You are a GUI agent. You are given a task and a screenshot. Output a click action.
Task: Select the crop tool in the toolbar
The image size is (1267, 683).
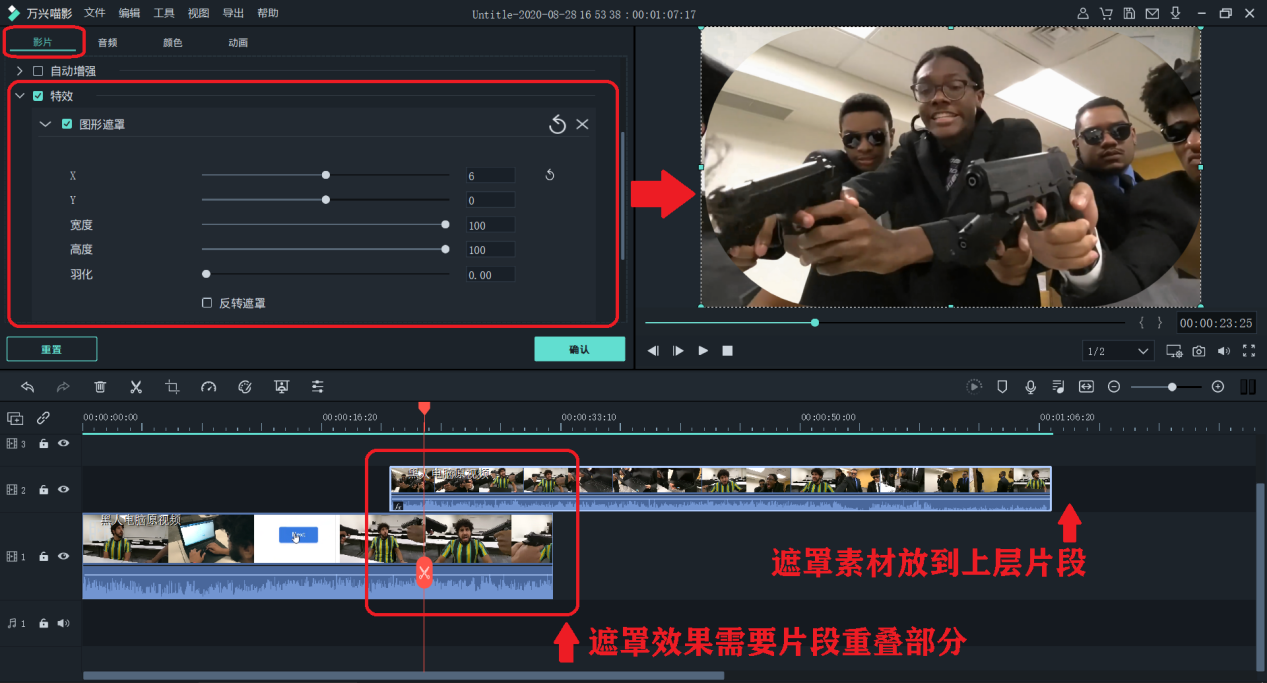point(172,387)
